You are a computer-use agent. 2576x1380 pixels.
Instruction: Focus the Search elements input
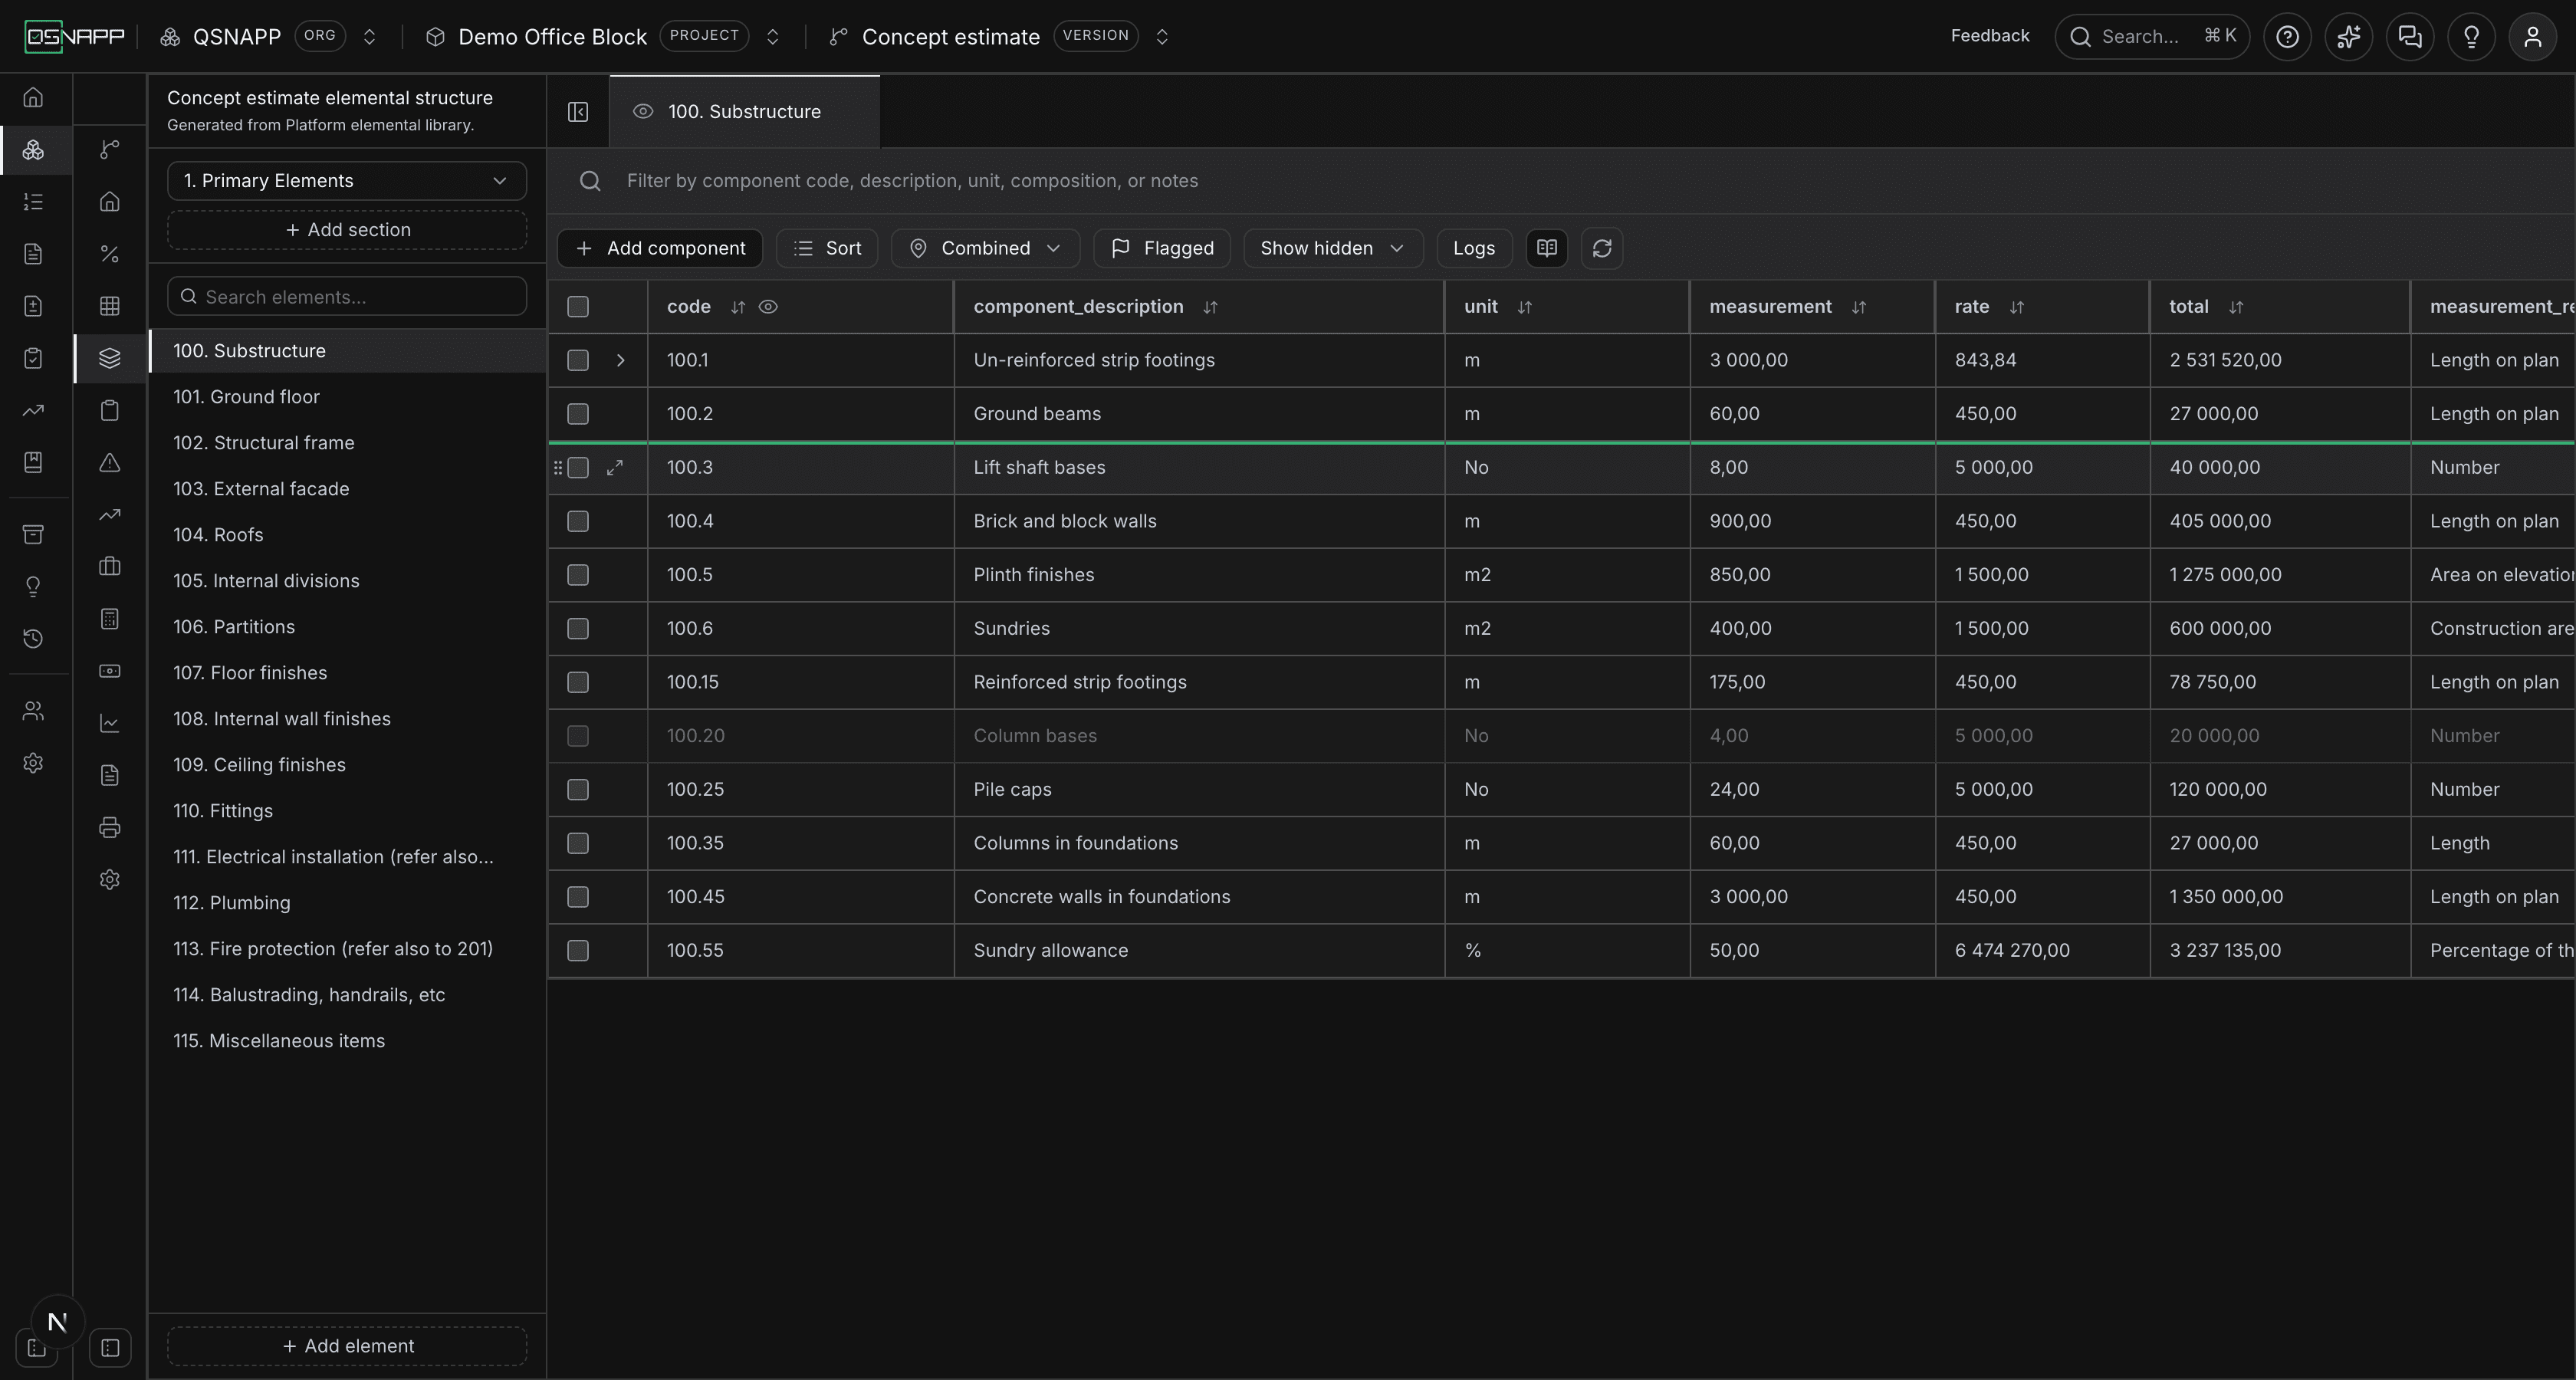coord(347,297)
